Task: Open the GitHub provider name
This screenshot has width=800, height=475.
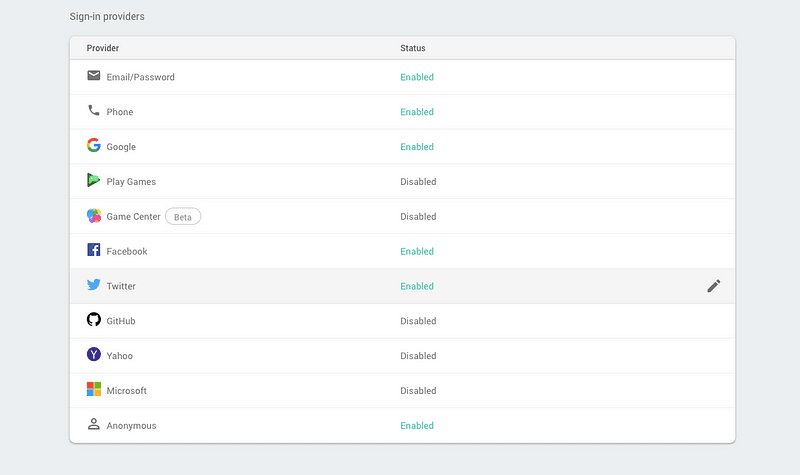Action: 121,321
